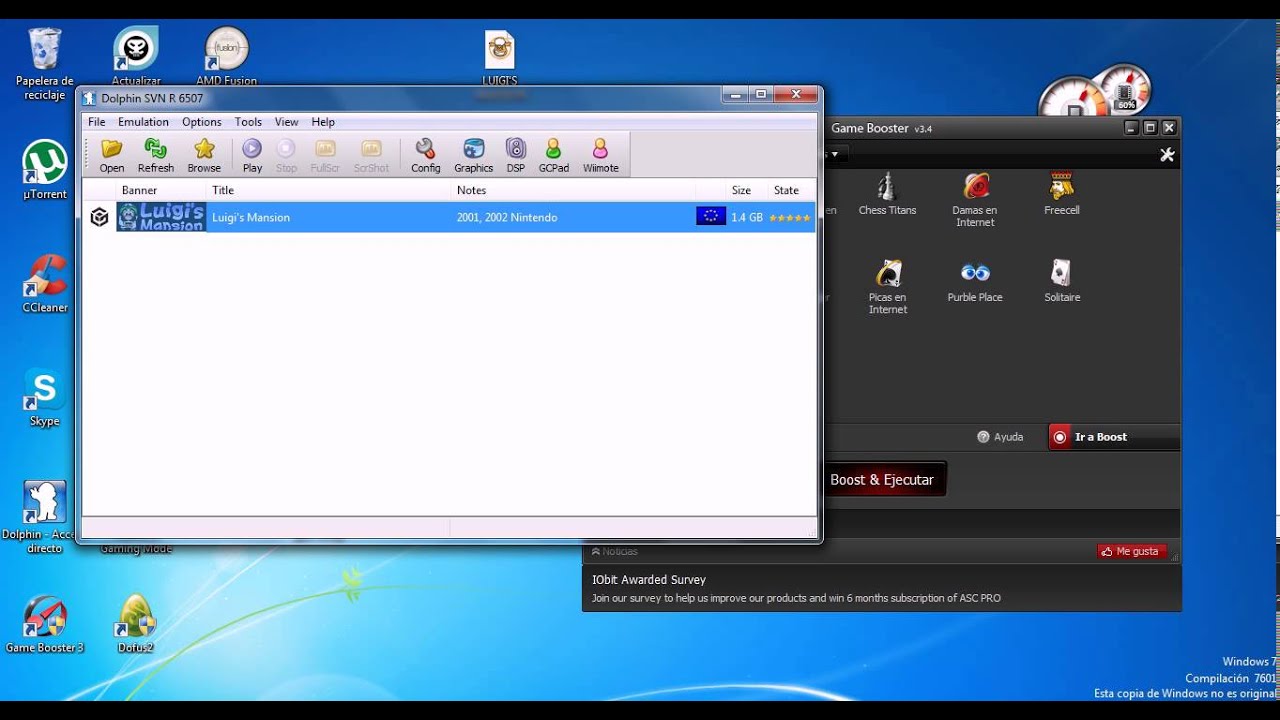Select Actualizar desktop shortcut
This screenshot has width=1280, height=720.
(x=136, y=56)
